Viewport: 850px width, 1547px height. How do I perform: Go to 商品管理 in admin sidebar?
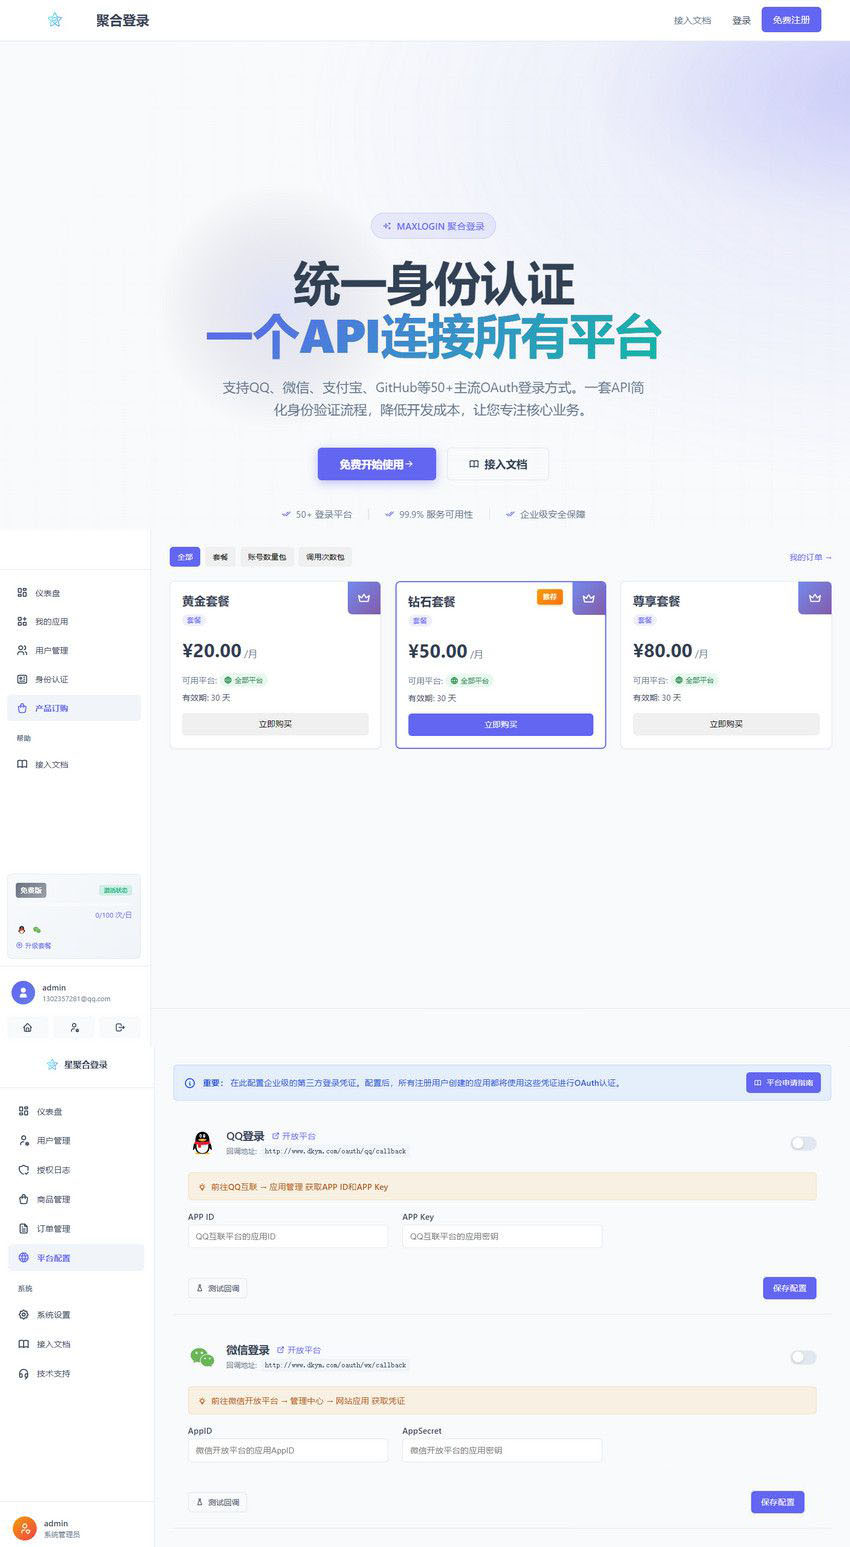[53, 1199]
